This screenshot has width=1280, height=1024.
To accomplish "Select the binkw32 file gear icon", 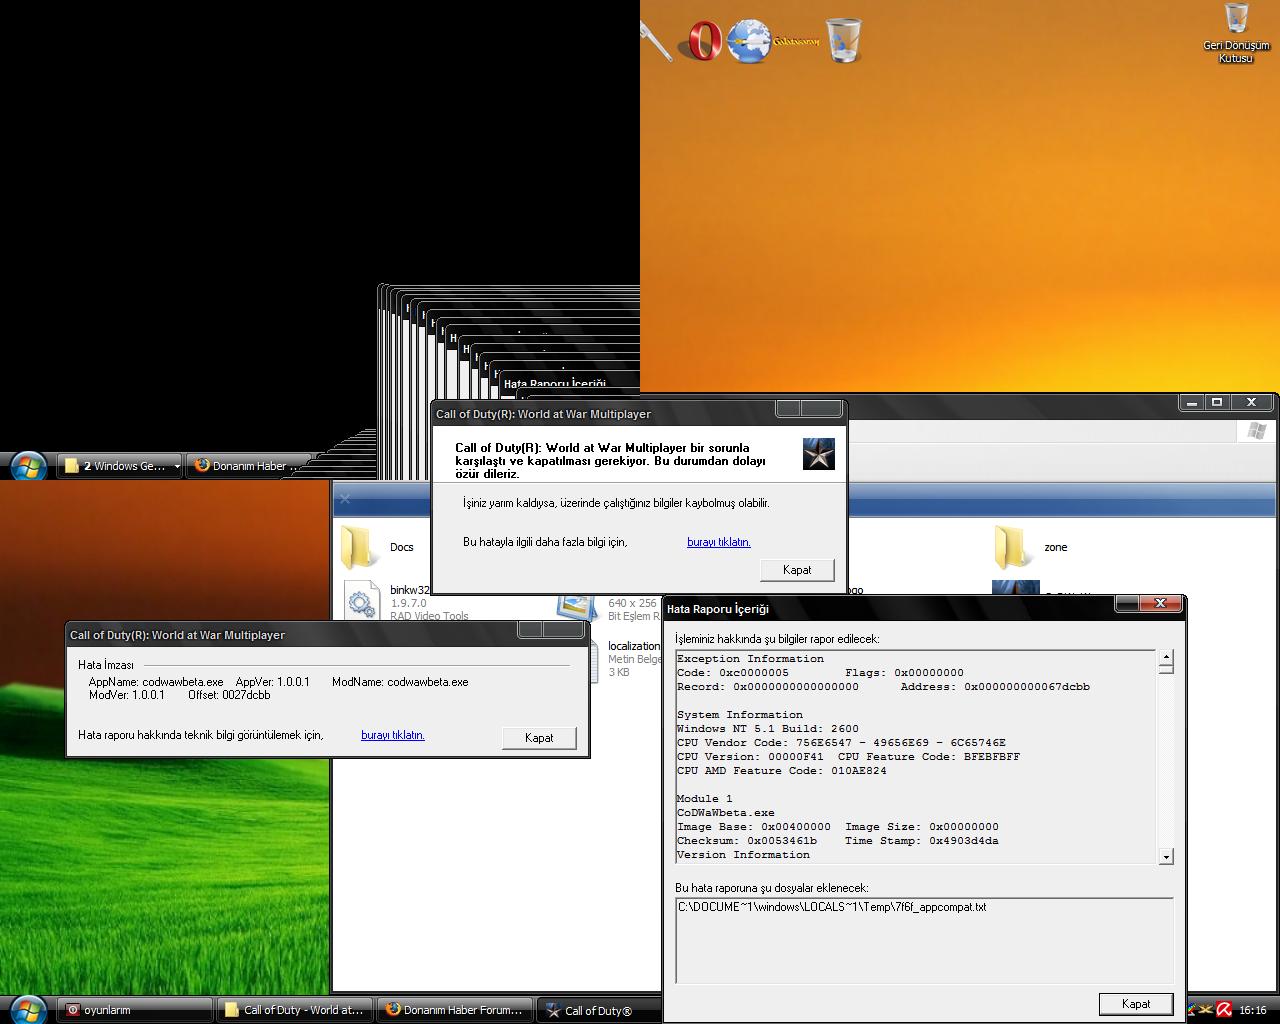I will (361, 600).
